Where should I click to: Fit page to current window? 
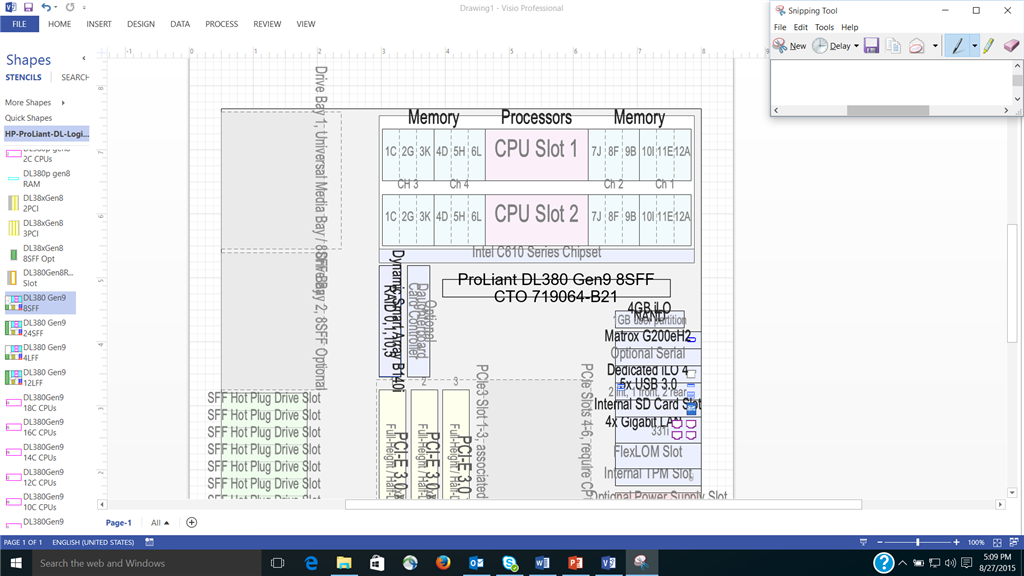[x=997, y=542]
